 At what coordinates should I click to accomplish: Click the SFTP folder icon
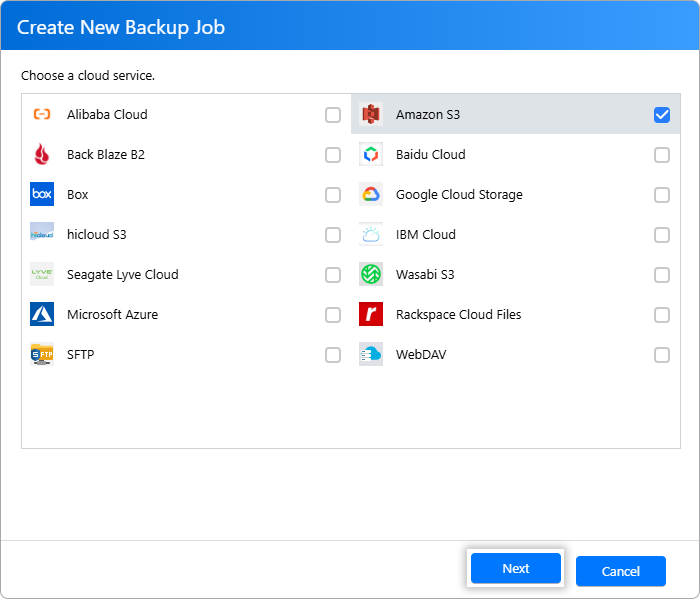42,354
